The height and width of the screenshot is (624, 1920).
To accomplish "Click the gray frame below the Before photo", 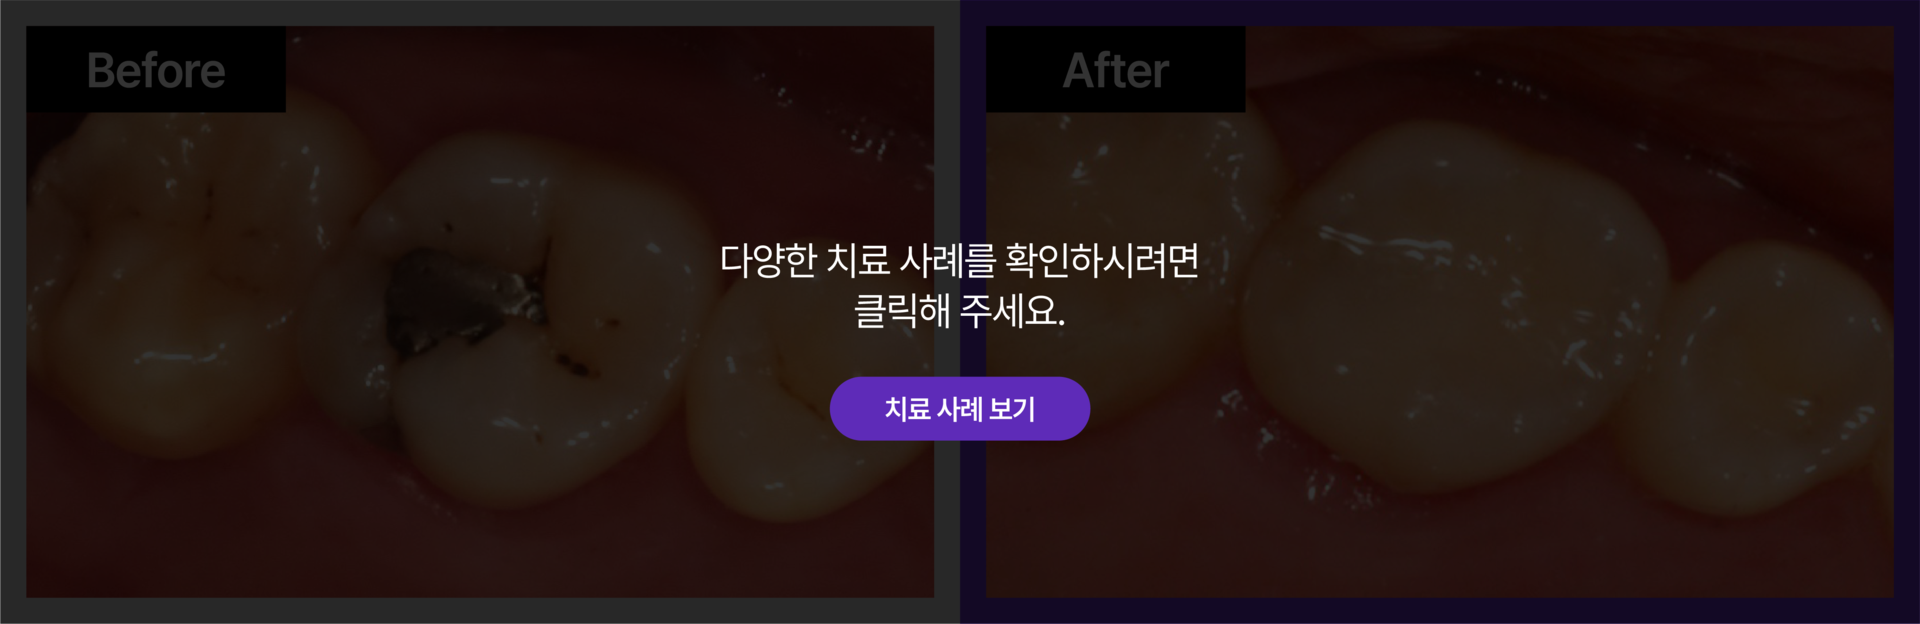I will pyautogui.click(x=480, y=610).
